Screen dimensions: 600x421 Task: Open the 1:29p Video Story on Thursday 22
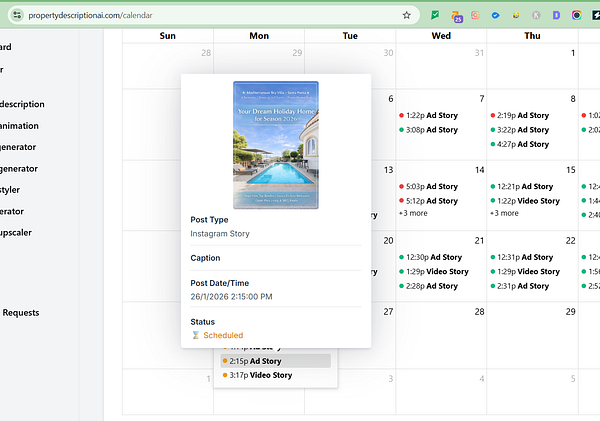click(x=525, y=271)
